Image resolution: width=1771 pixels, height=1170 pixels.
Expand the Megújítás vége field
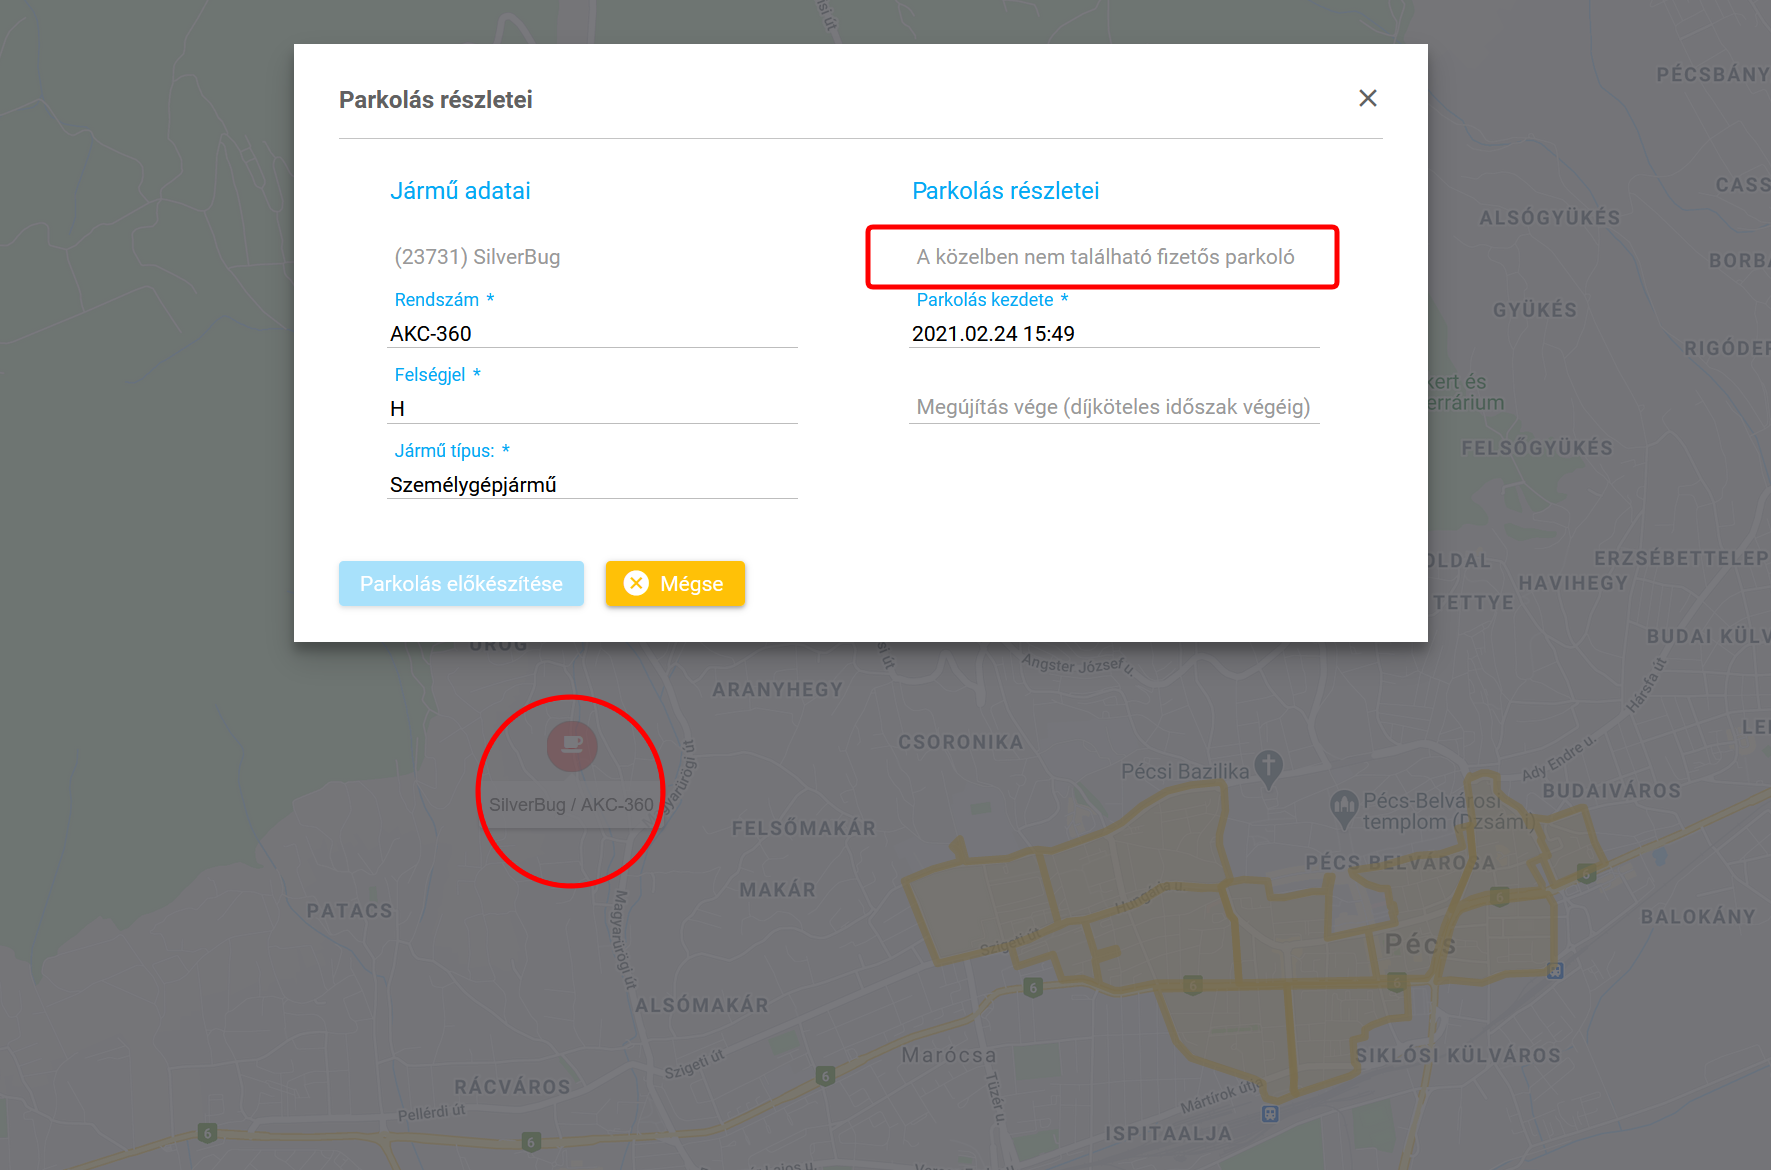click(1113, 407)
